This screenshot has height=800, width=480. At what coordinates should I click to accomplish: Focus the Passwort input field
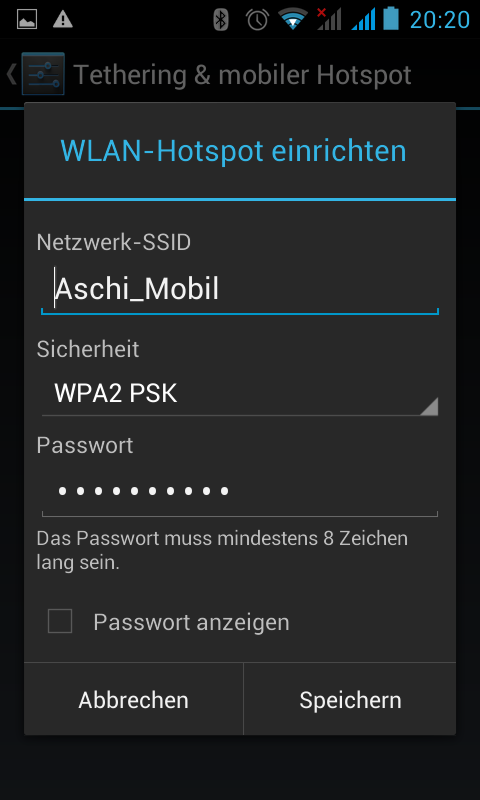click(x=240, y=491)
